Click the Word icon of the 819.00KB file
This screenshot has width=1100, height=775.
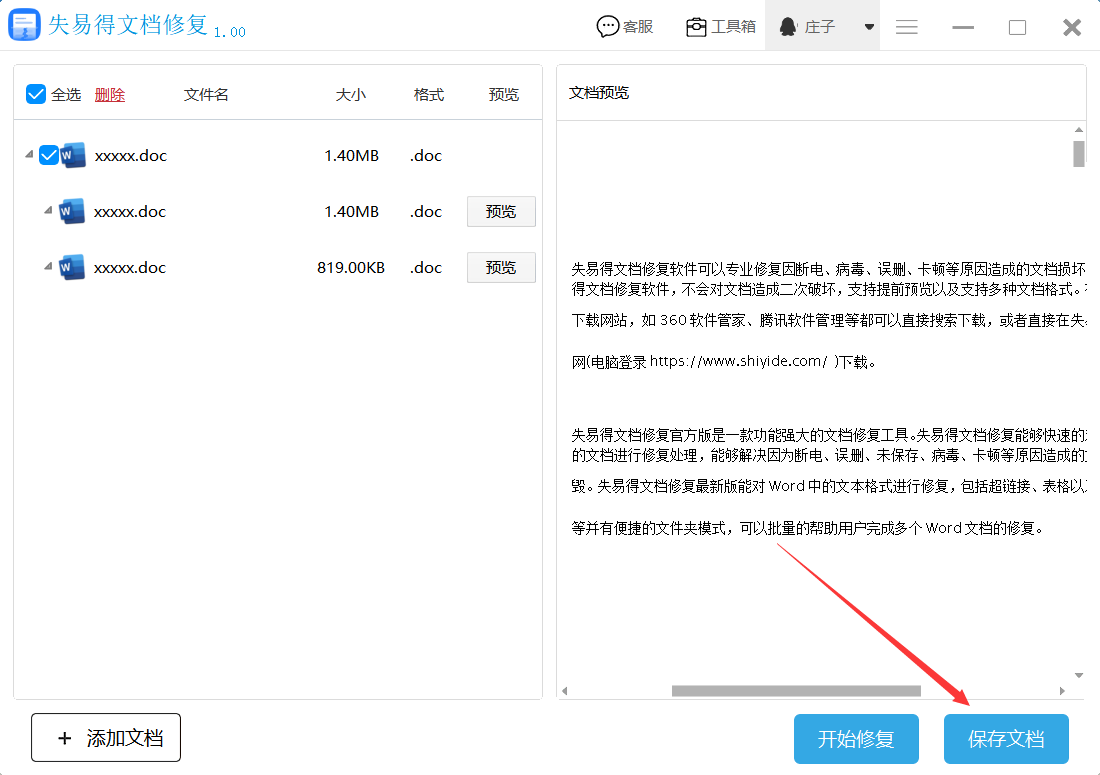click(72, 267)
